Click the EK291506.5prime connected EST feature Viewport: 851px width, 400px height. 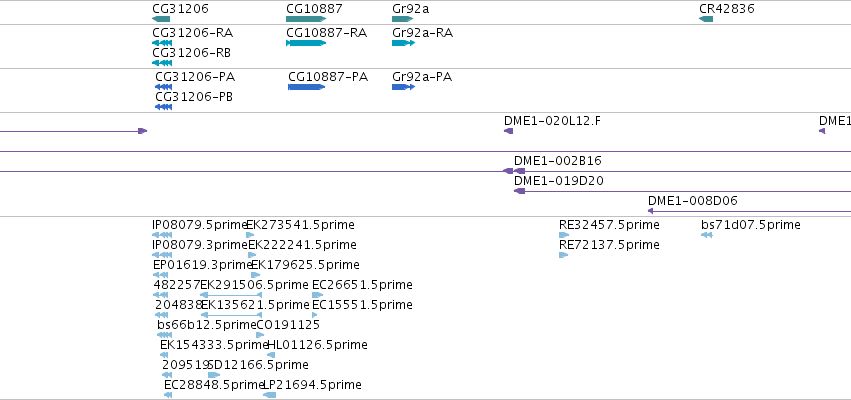[x=232, y=295]
